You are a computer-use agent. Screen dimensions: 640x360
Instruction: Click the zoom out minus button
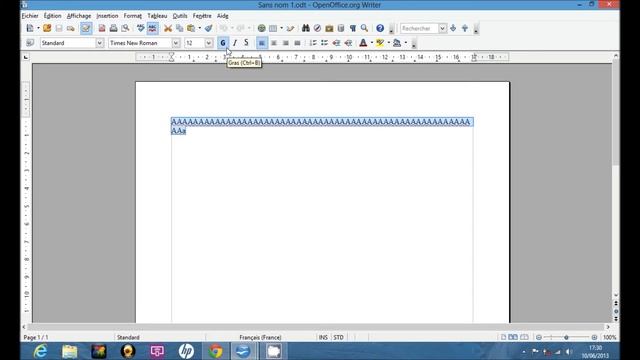pyautogui.click(x=539, y=338)
